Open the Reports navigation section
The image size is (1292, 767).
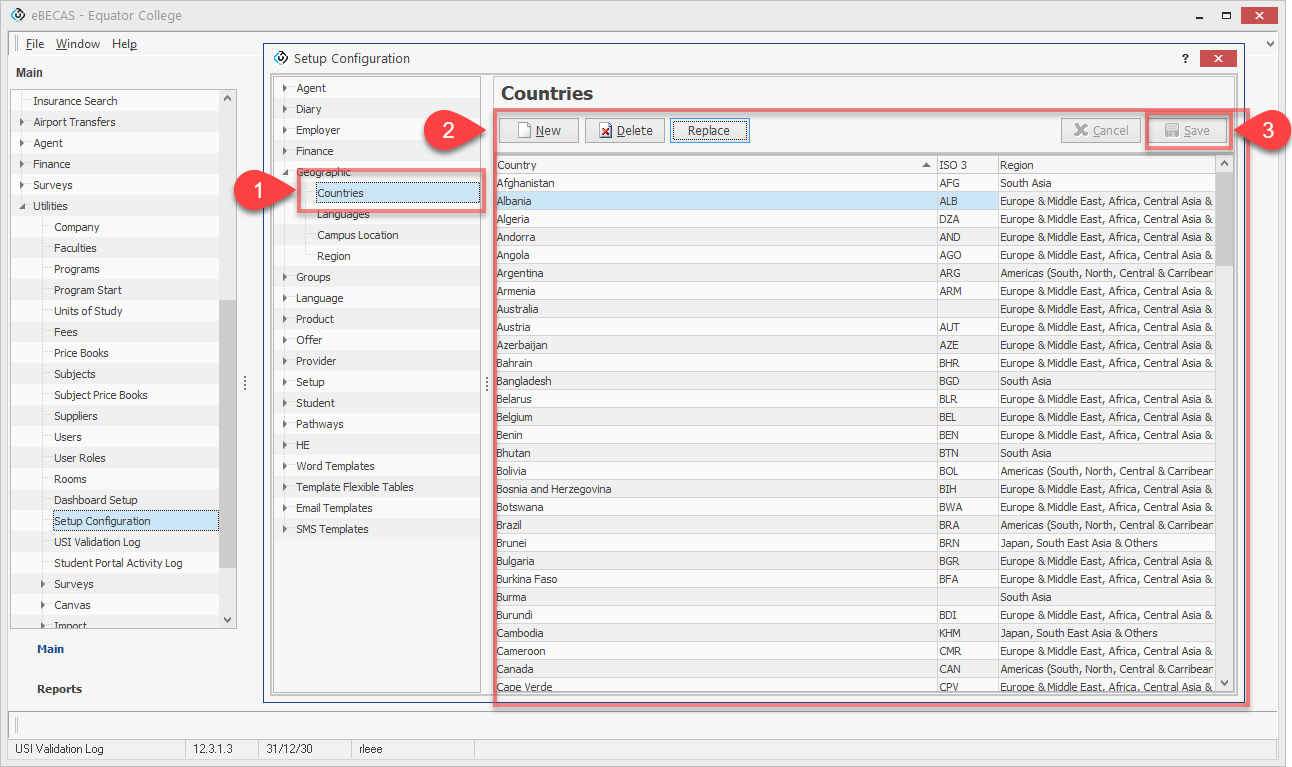(x=59, y=689)
